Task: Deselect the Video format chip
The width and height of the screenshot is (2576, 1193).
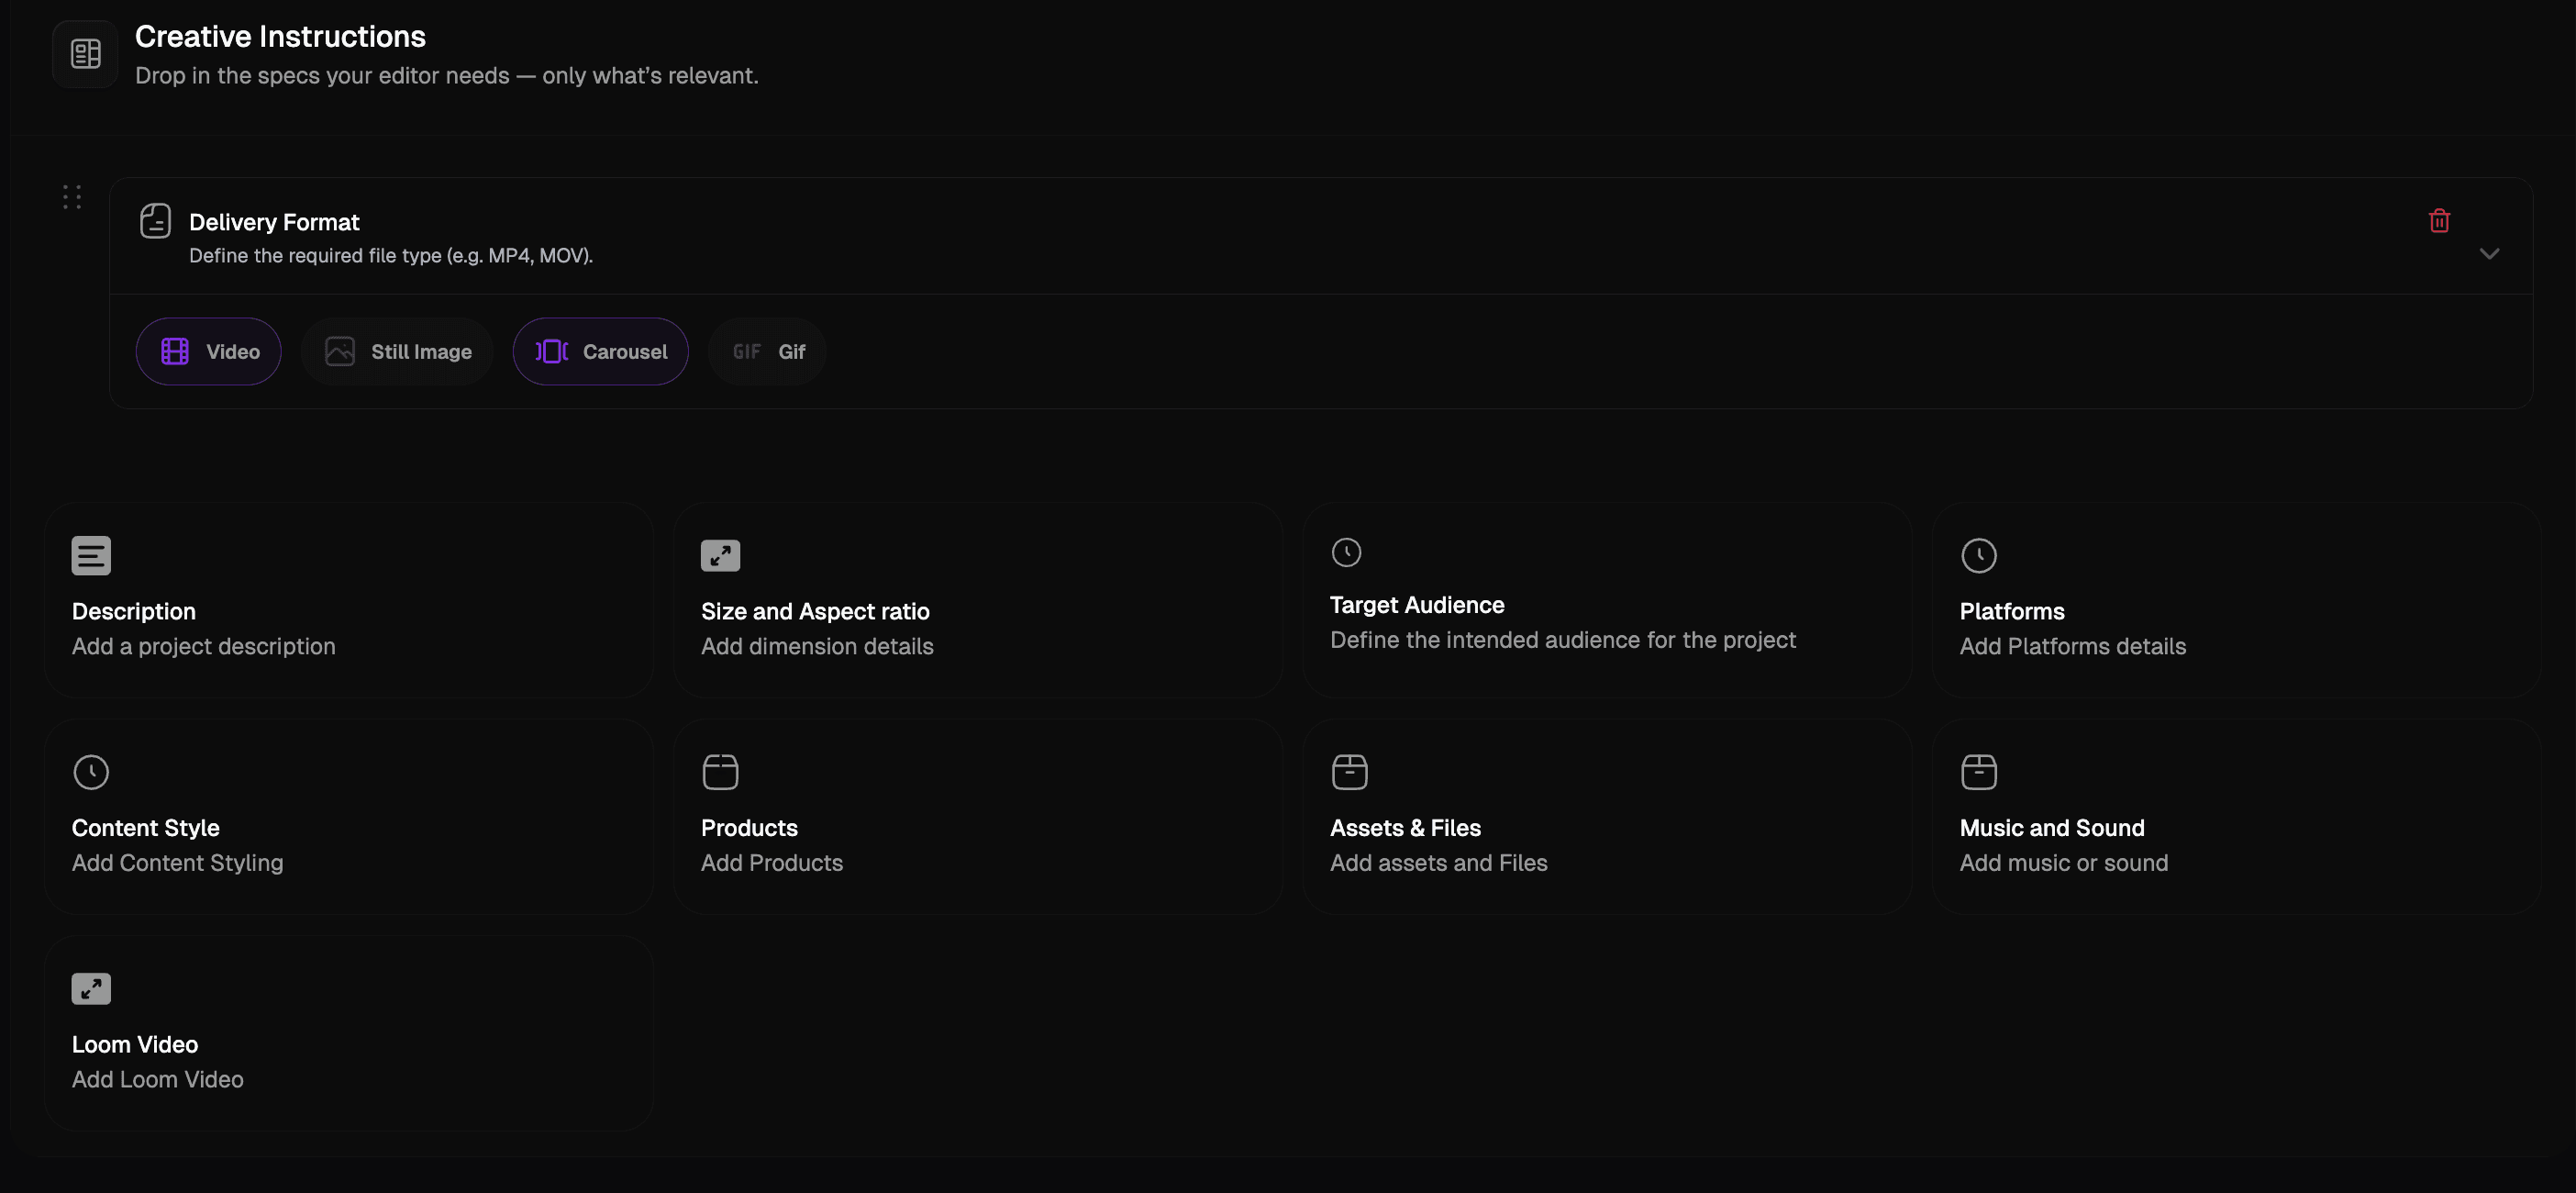Action: [209, 352]
